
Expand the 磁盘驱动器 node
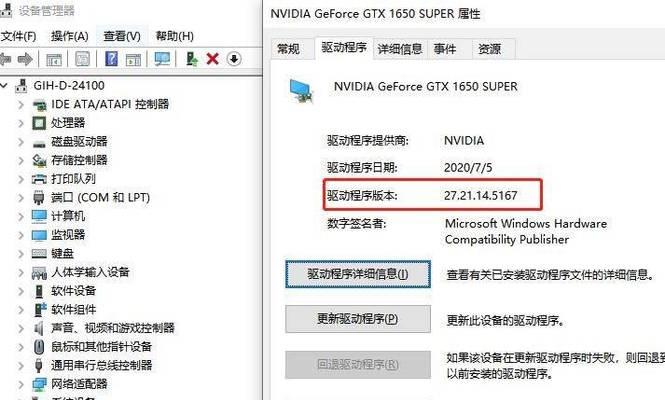[21, 142]
